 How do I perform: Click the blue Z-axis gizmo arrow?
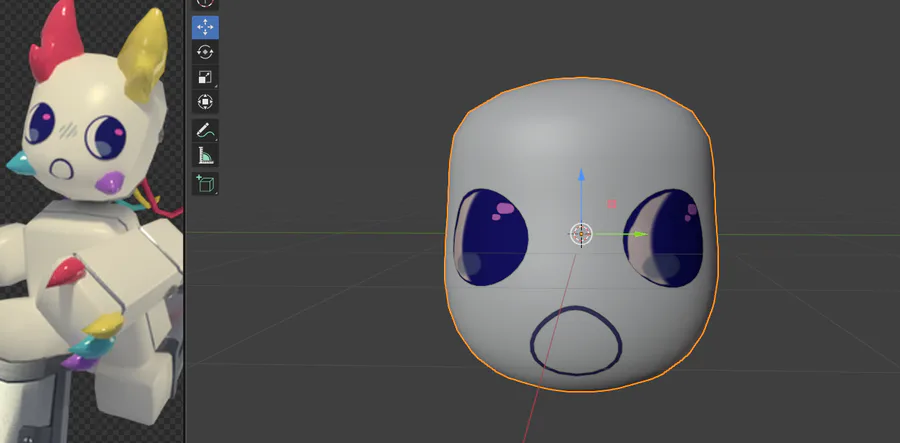(x=581, y=174)
